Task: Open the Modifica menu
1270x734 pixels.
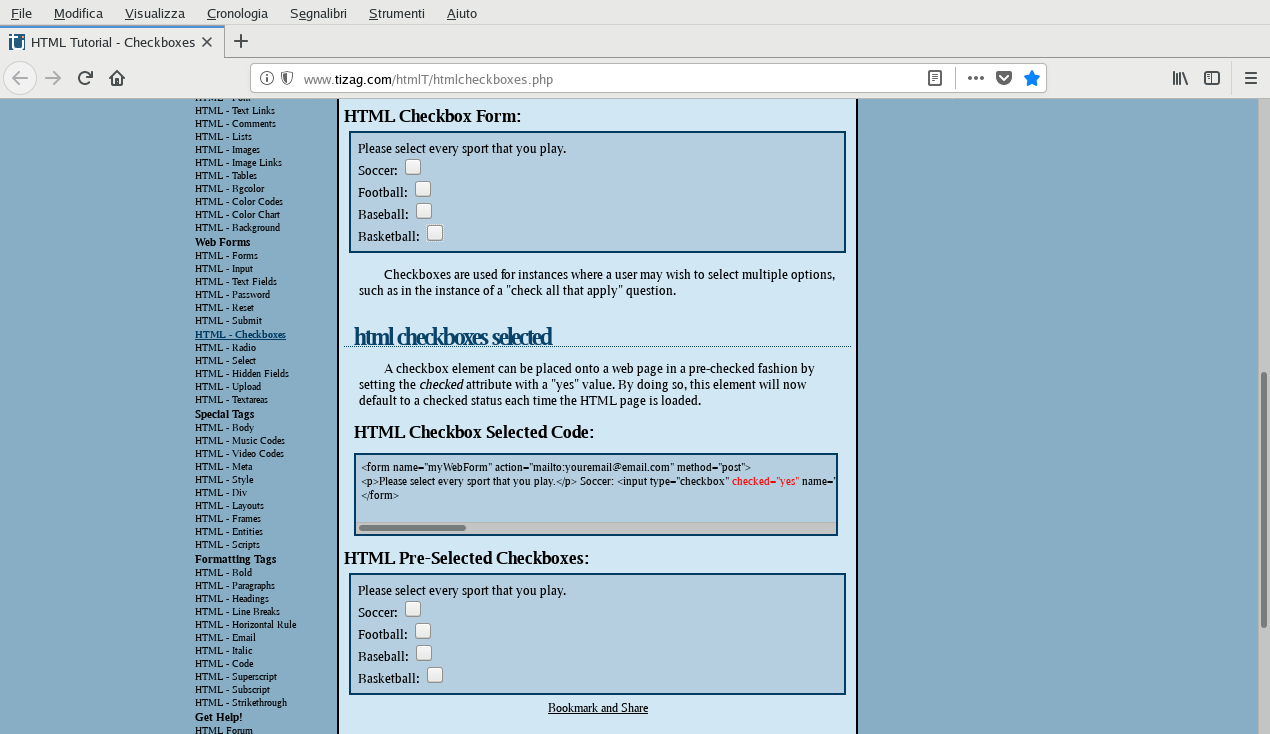Action: pyautogui.click(x=78, y=13)
